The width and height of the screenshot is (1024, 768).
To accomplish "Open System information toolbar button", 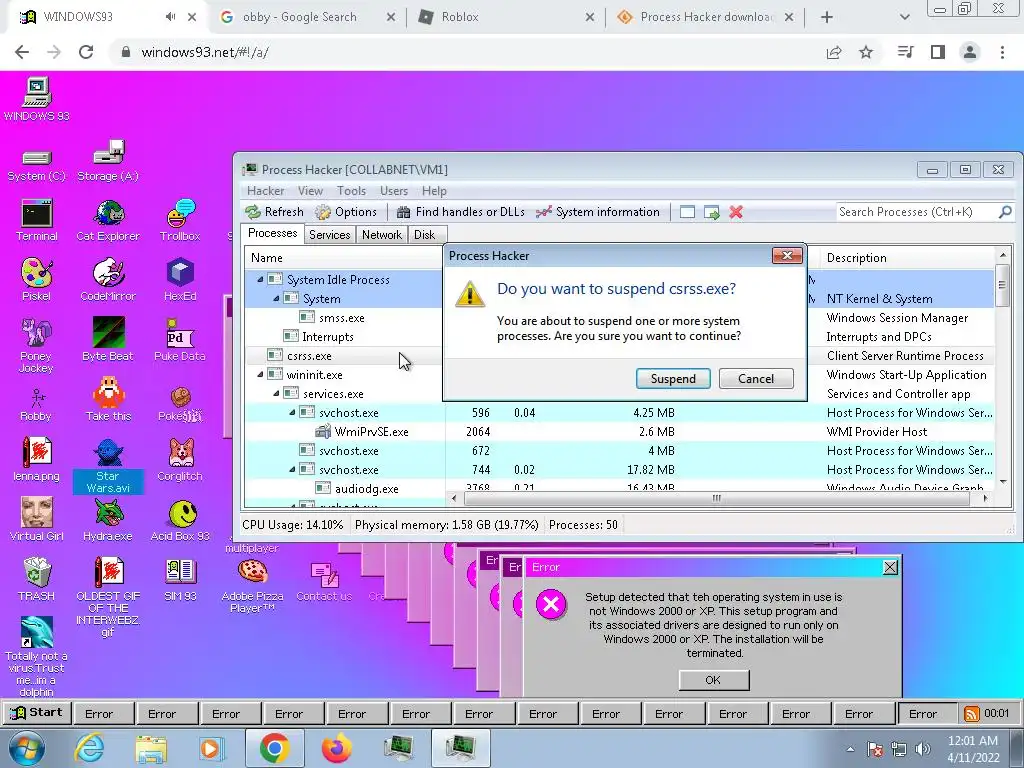I will [598, 212].
